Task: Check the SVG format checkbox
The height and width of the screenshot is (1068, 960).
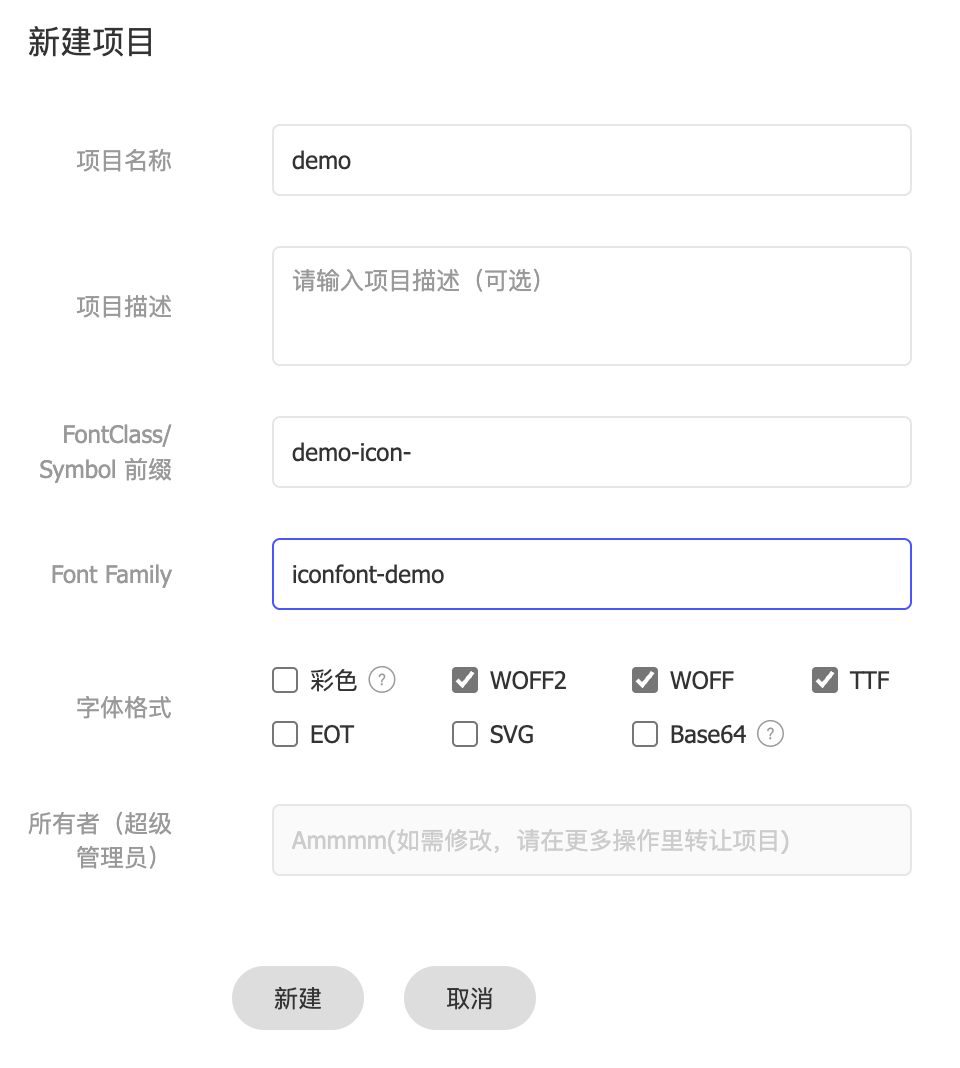Action: point(465,735)
